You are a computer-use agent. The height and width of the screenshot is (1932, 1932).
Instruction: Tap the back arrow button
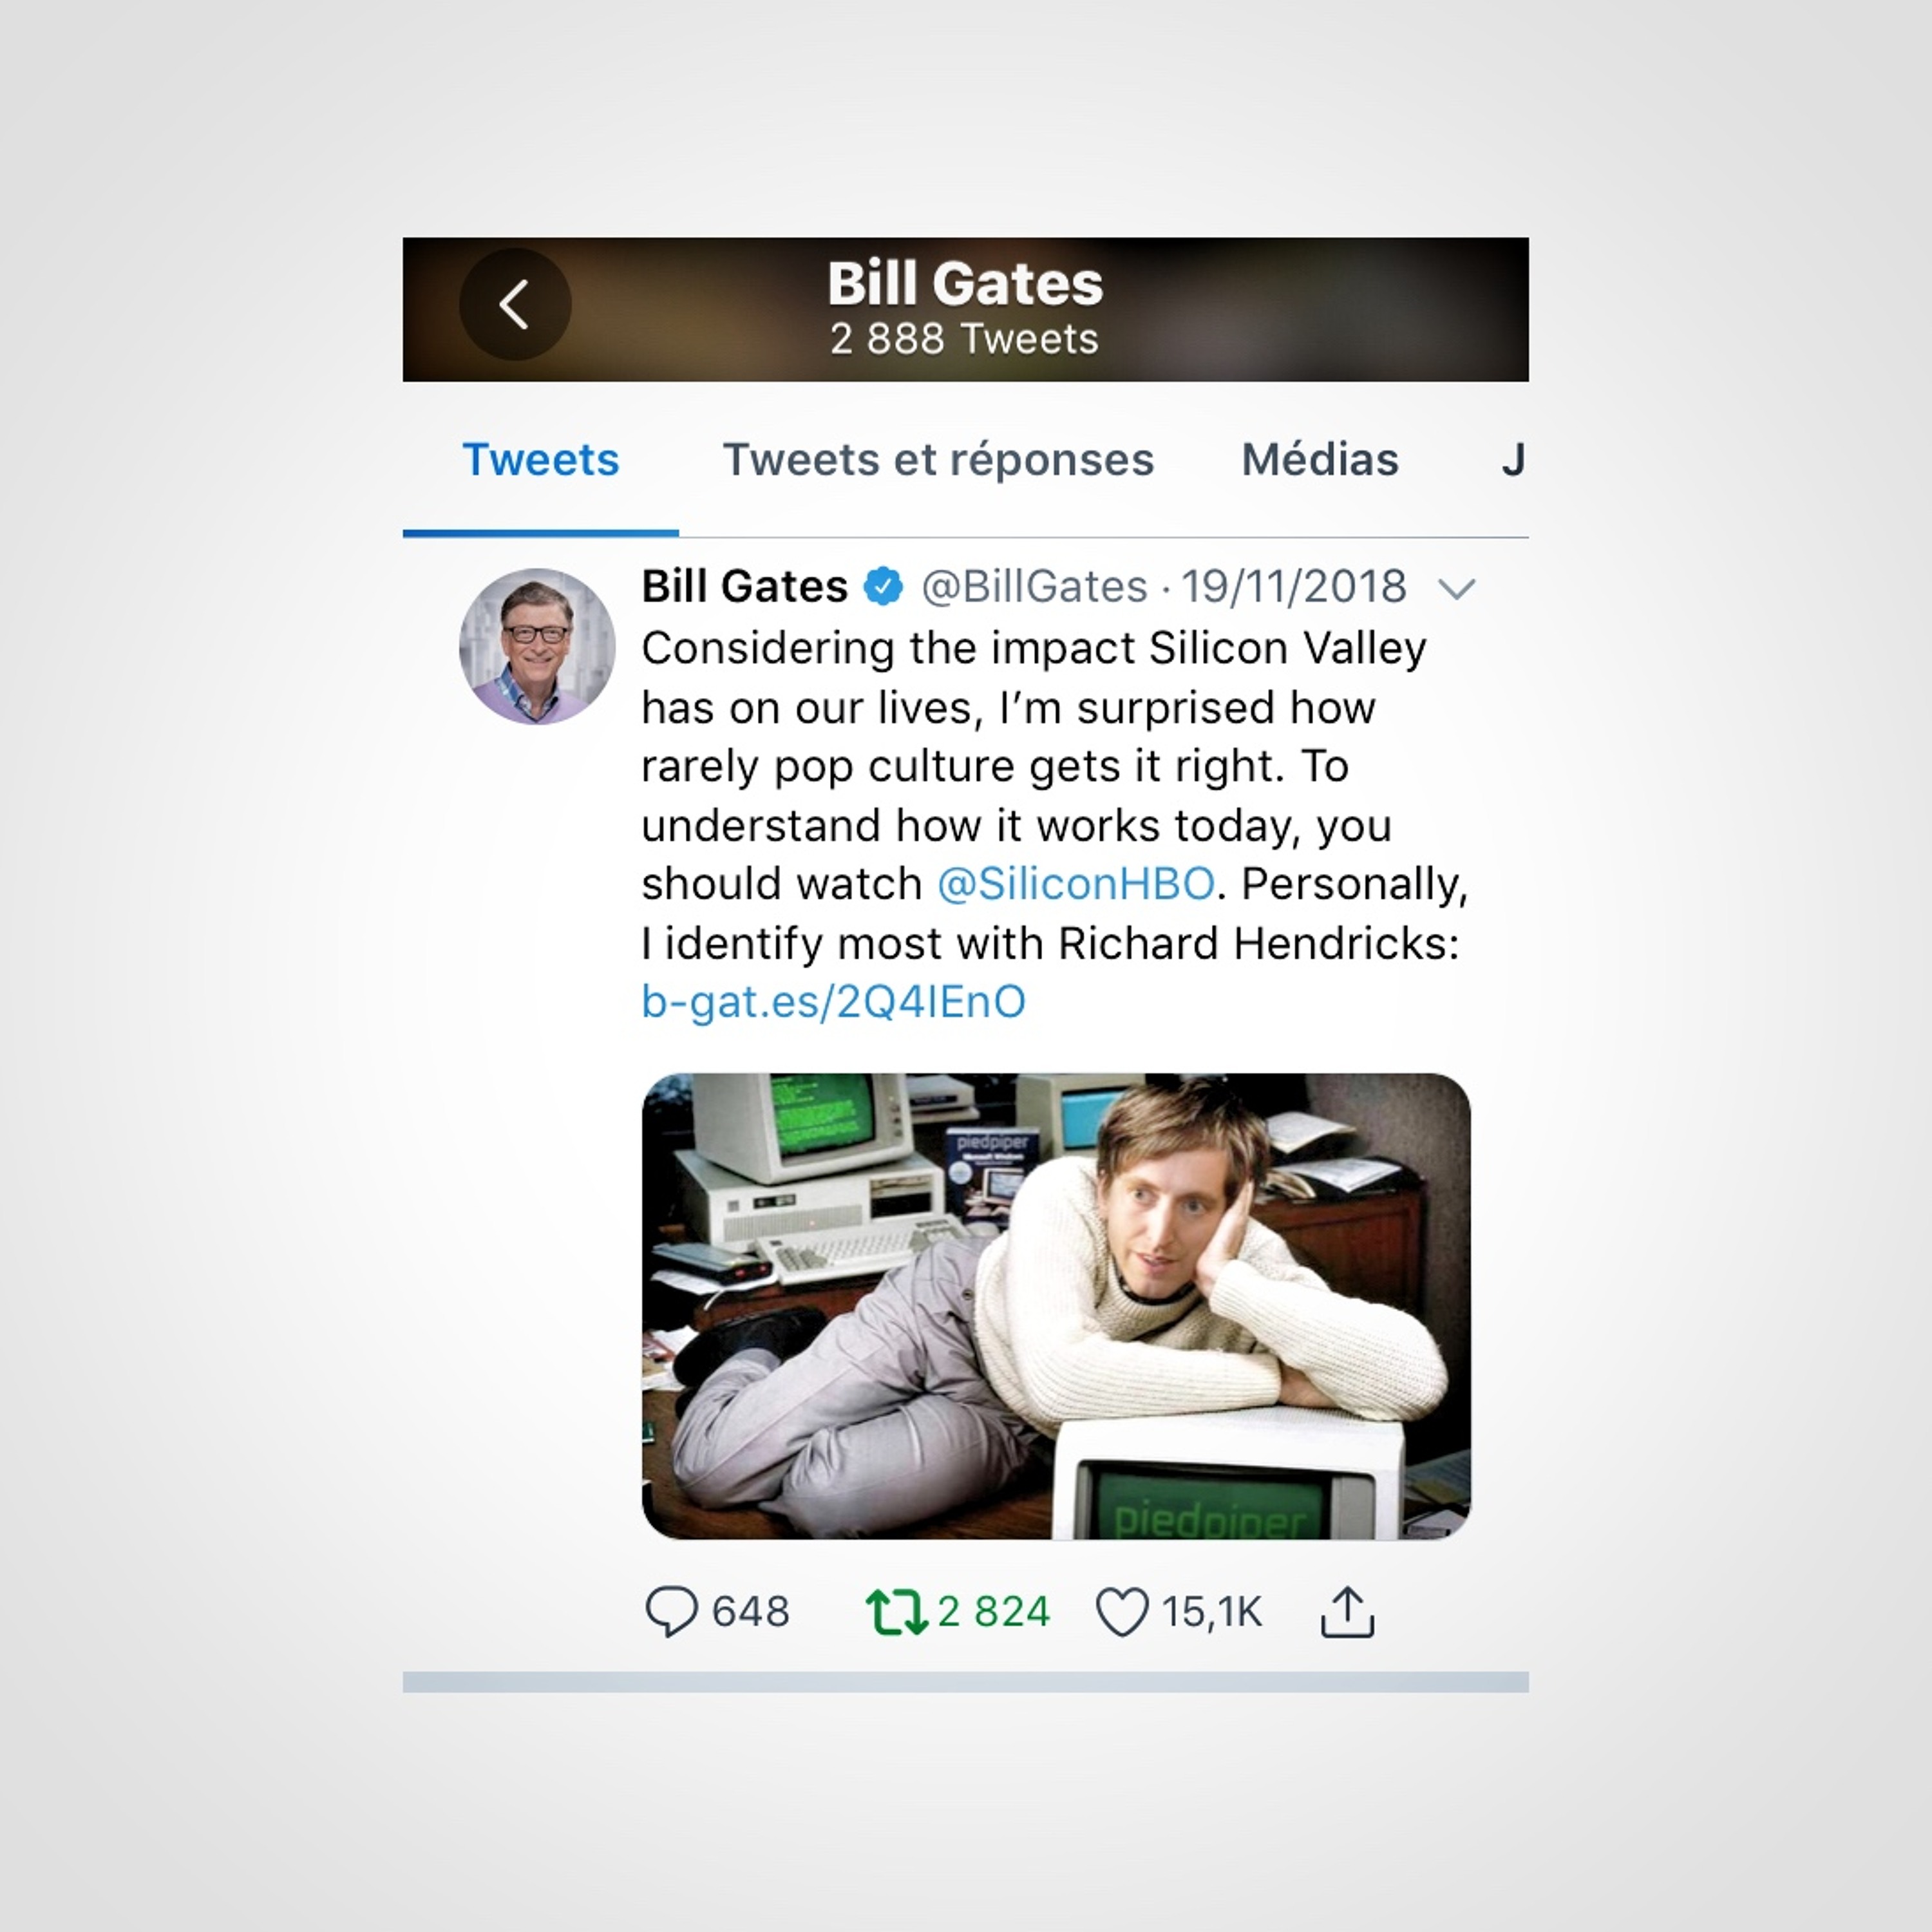click(x=515, y=305)
